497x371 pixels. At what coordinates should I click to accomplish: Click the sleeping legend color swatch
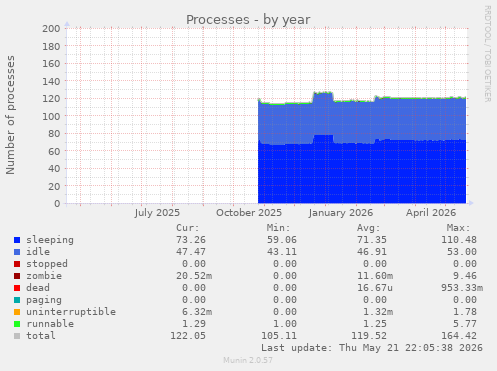[17, 240]
